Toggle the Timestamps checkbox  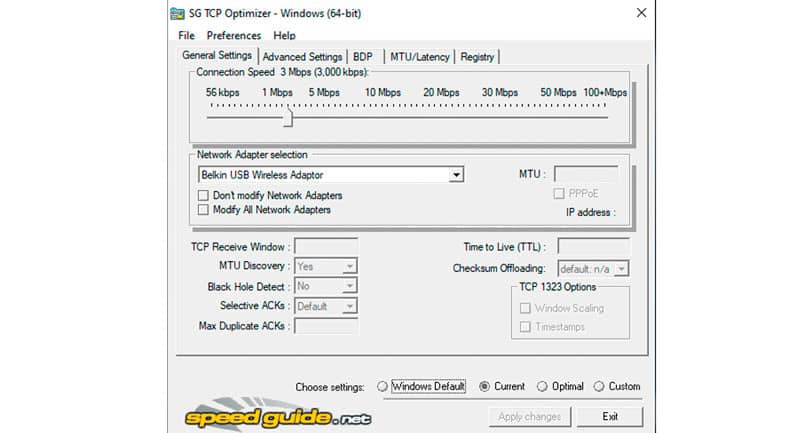tap(525, 327)
